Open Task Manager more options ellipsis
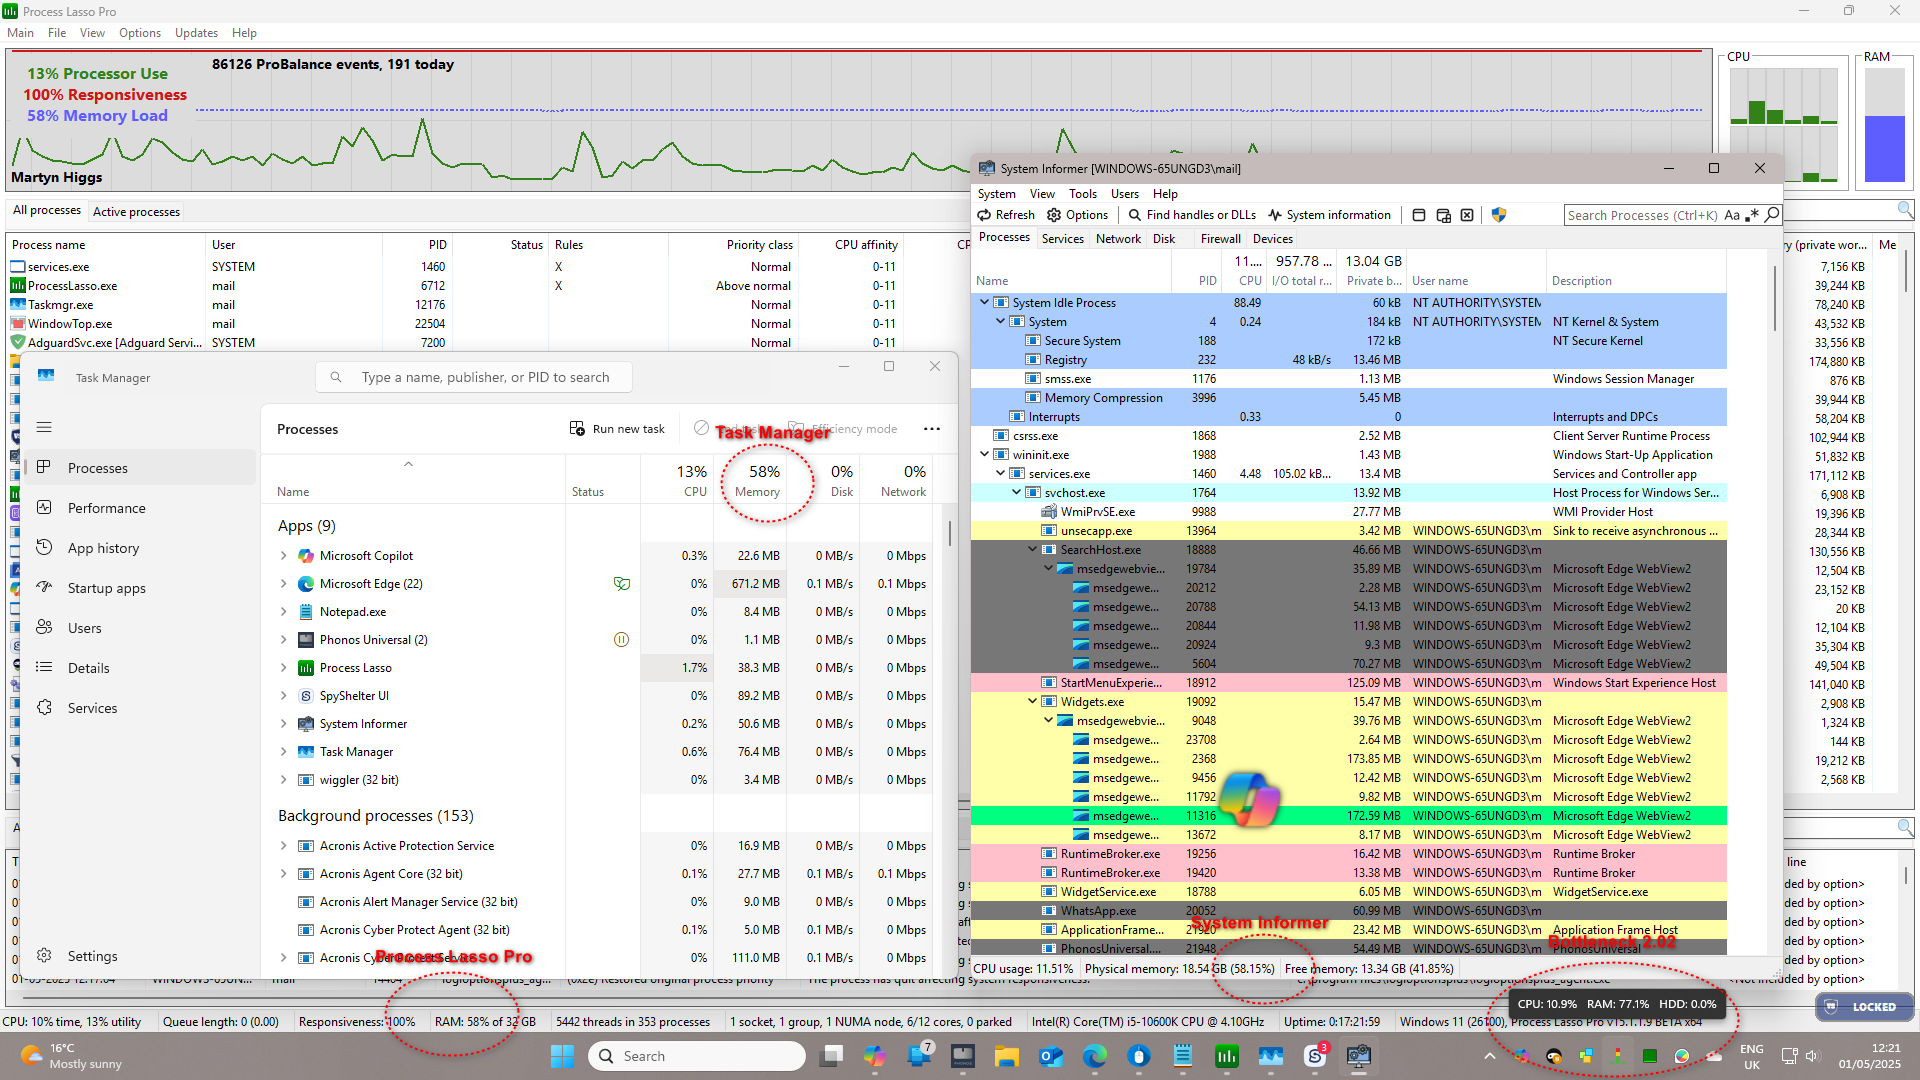 tap(932, 429)
